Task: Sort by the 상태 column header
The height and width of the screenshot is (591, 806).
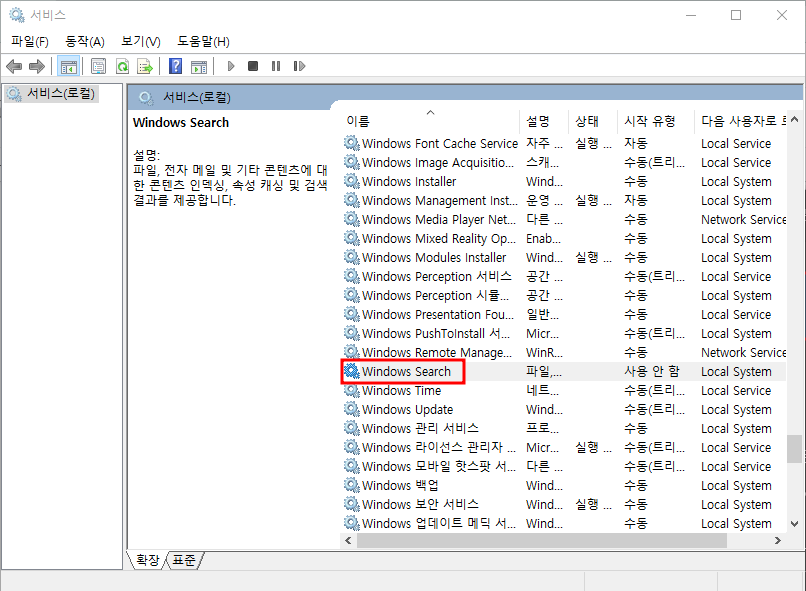Action: click(593, 121)
